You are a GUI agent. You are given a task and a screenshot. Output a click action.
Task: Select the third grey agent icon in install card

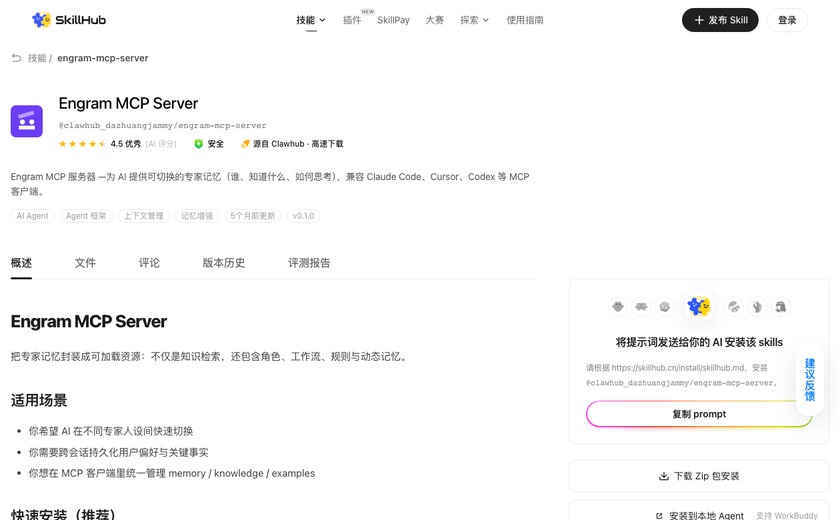(665, 307)
